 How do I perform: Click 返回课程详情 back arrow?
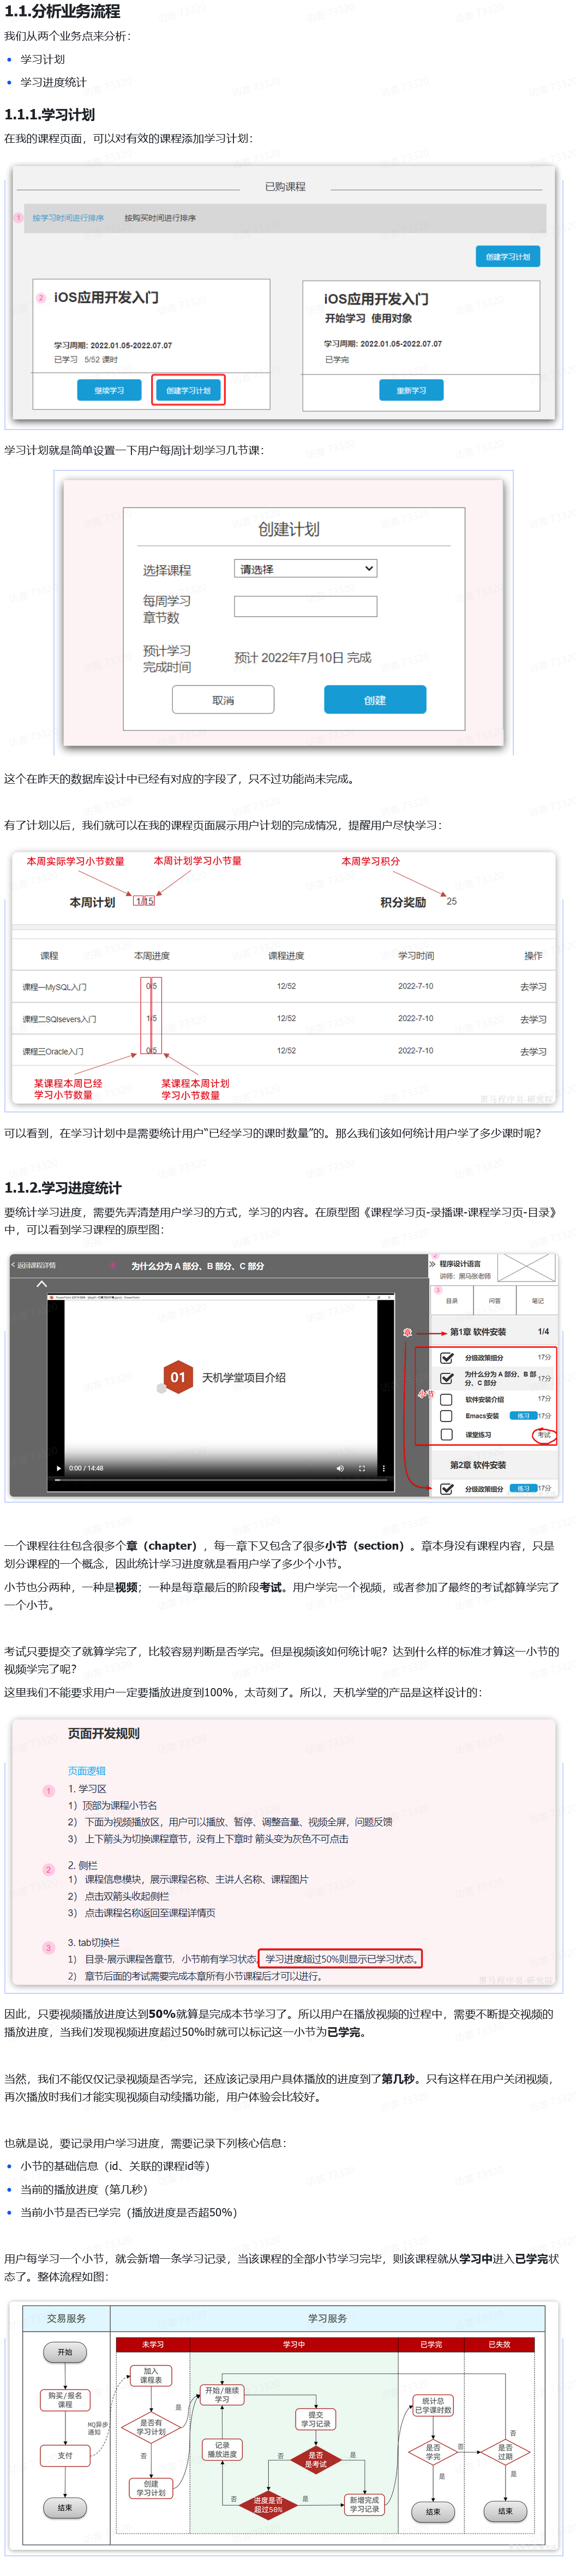(14, 1265)
